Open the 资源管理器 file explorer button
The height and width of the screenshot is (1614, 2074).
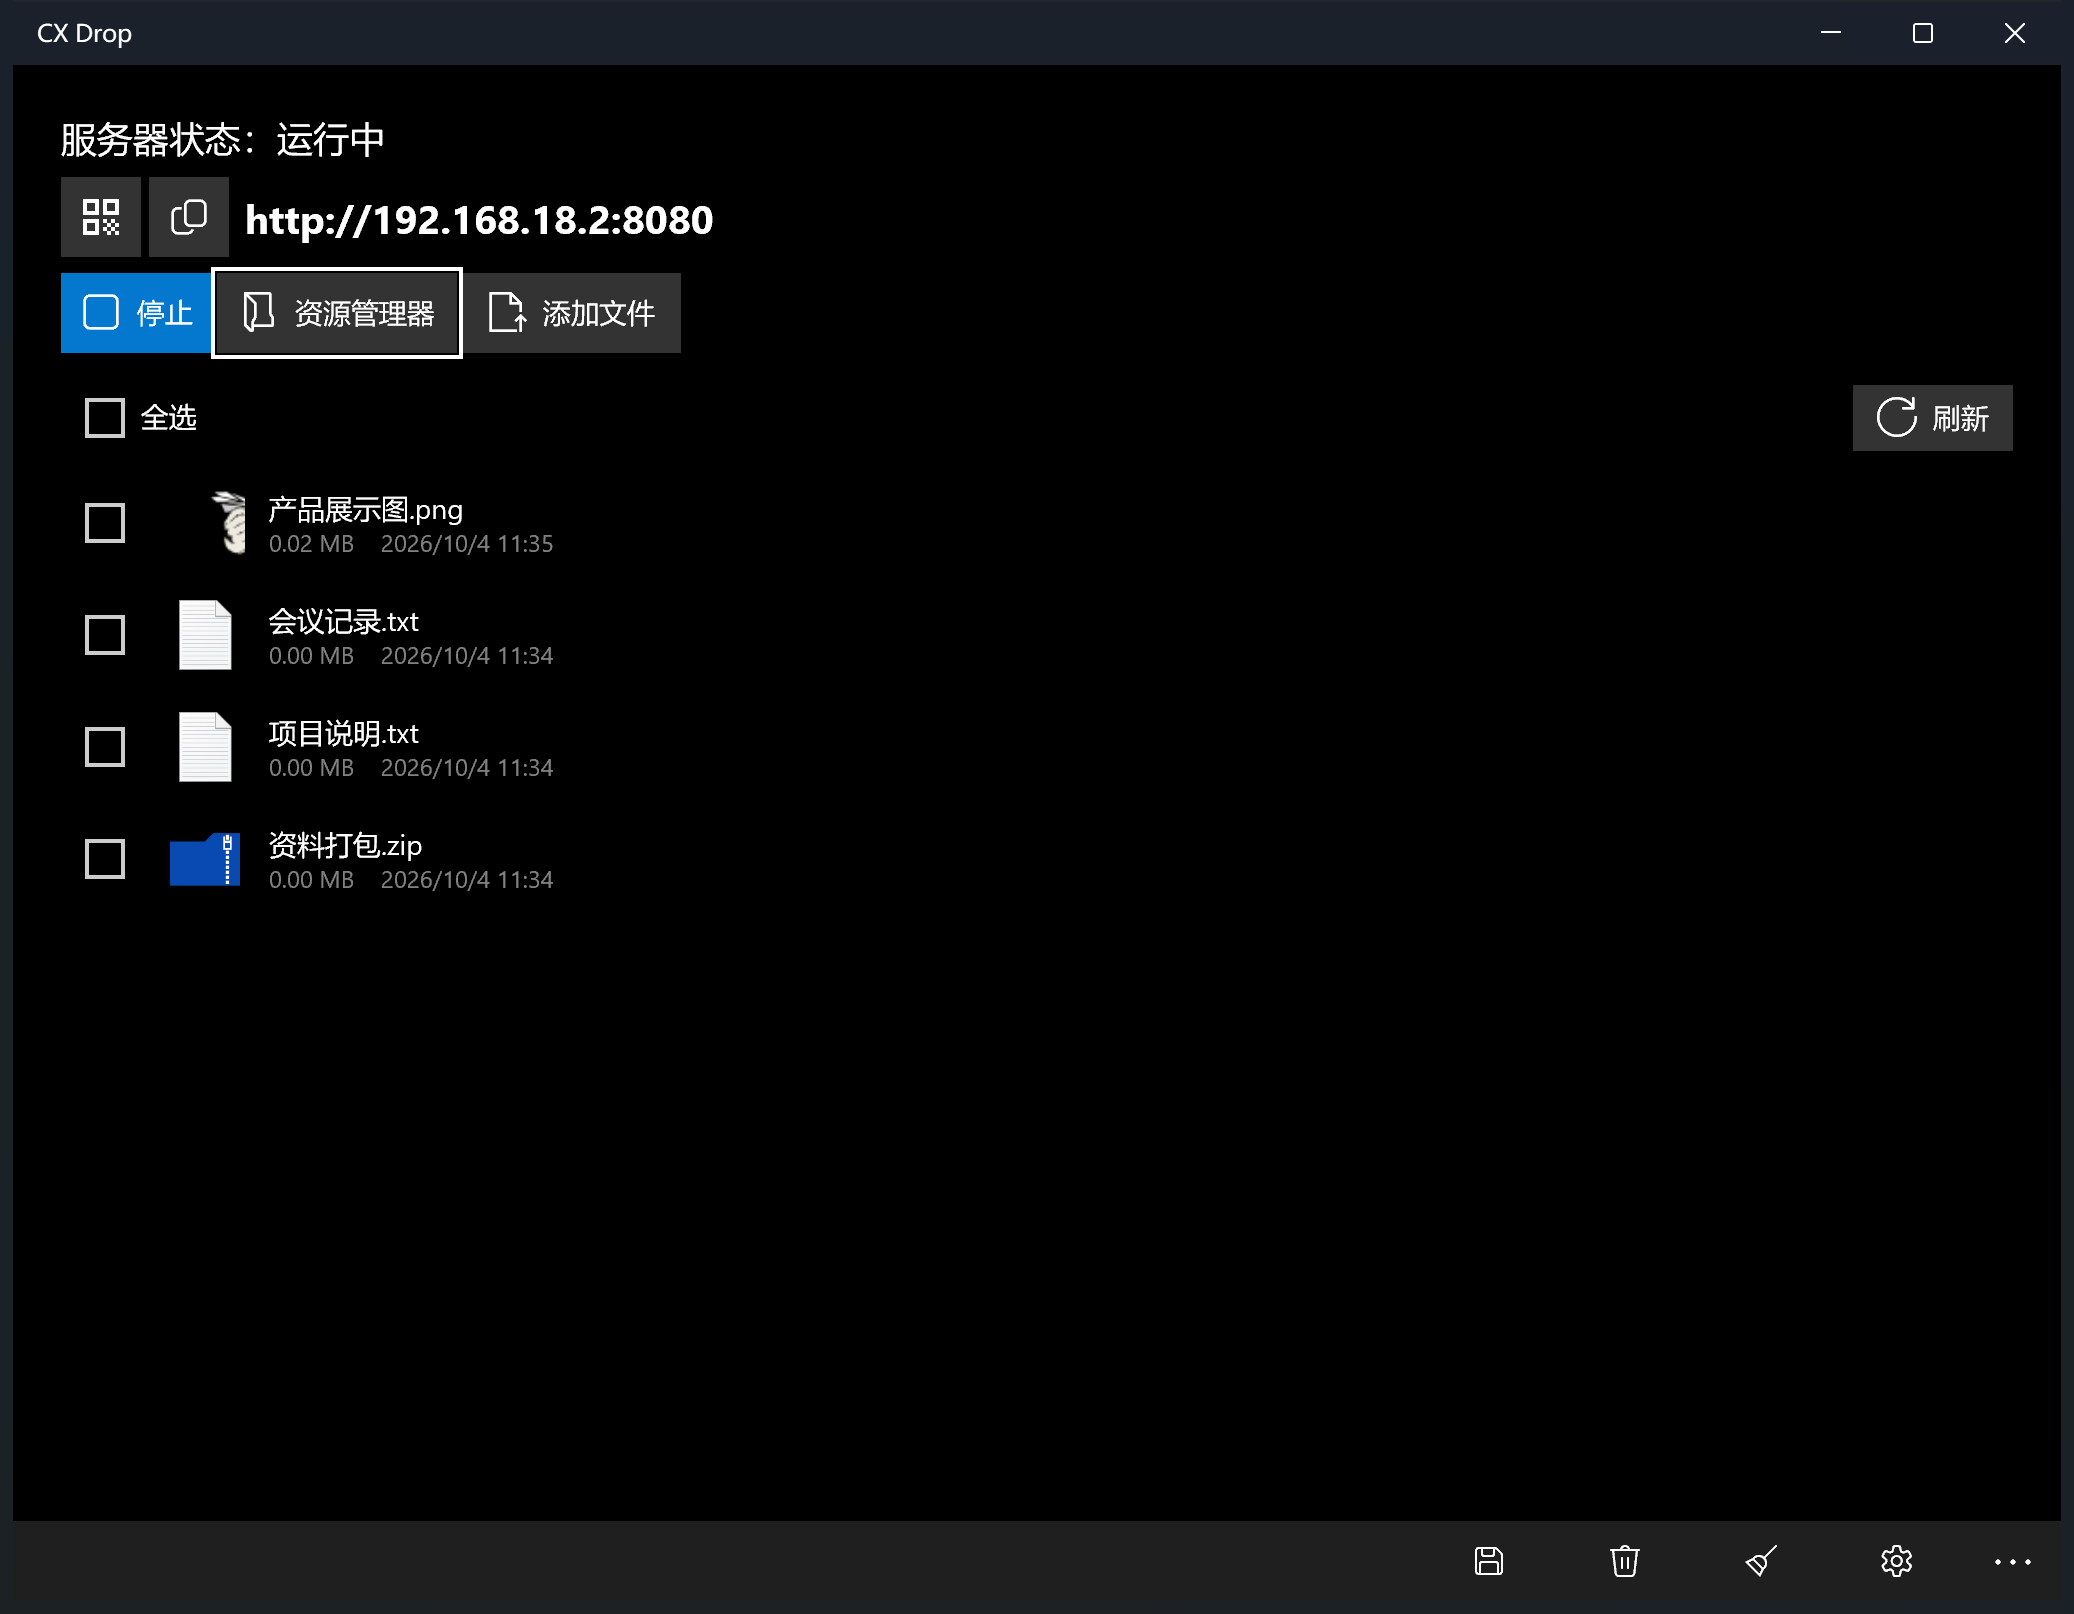pos(337,313)
